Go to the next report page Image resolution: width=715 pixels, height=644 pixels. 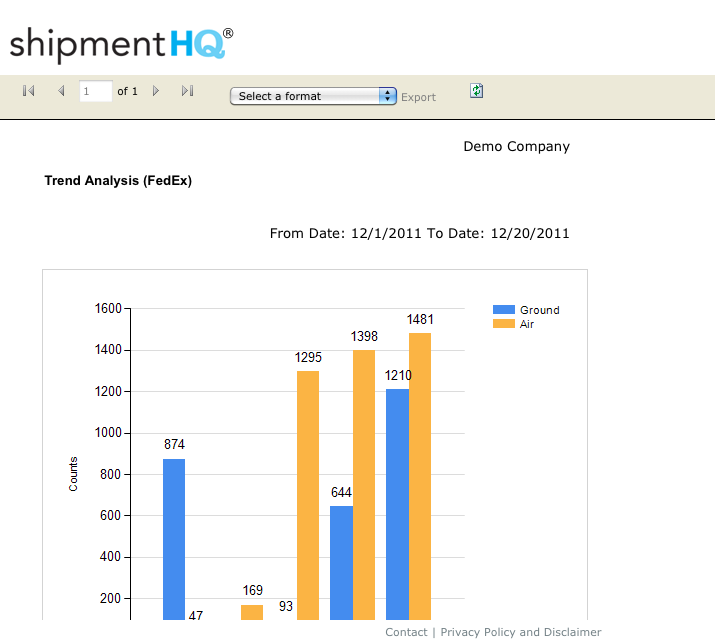[156, 91]
